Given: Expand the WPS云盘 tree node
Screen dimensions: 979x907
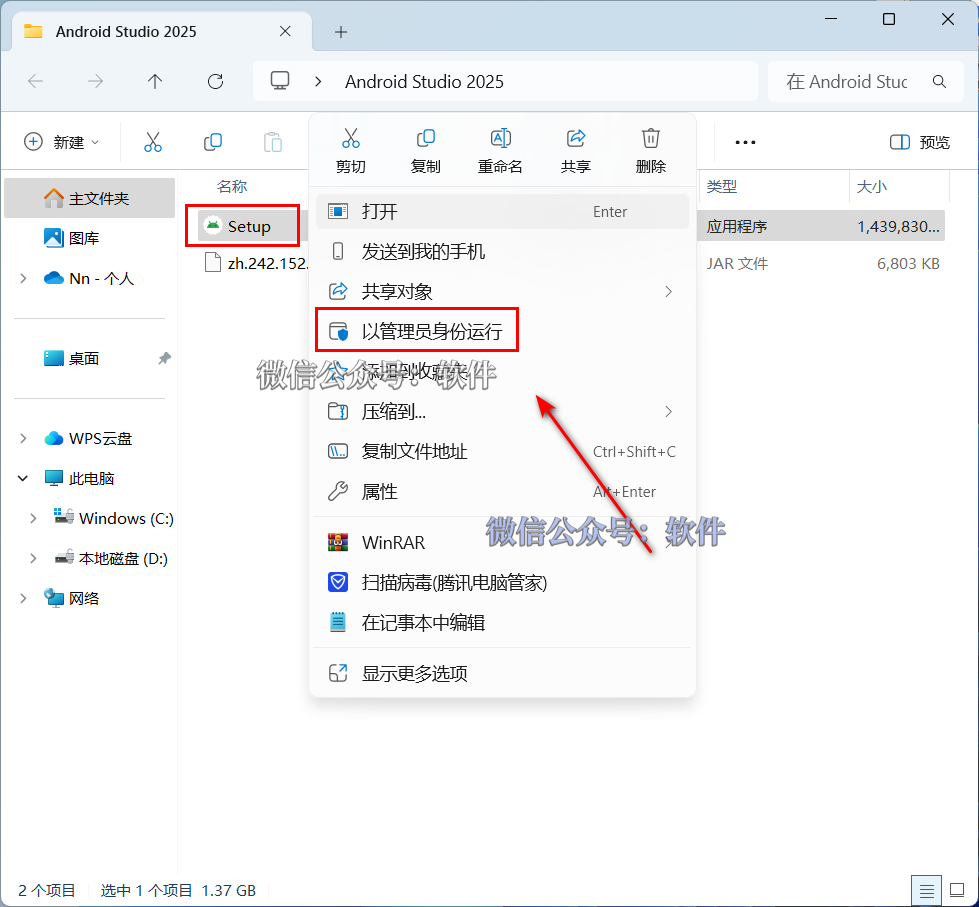Looking at the screenshot, I should tap(23, 438).
